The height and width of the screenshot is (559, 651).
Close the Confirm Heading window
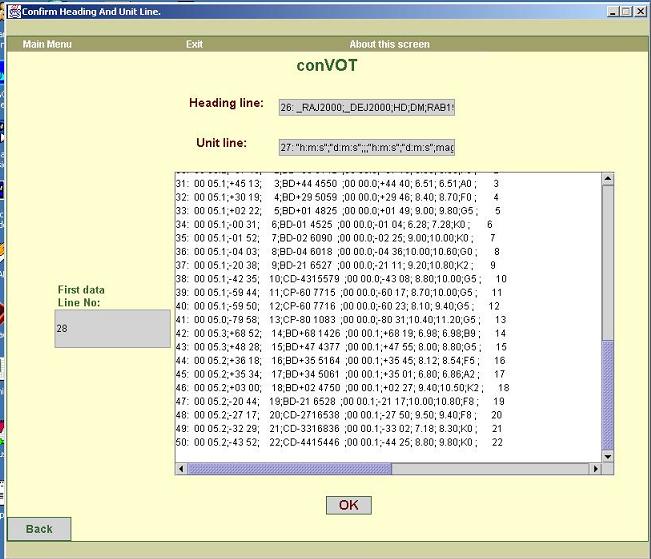click(x=640, y=12)
